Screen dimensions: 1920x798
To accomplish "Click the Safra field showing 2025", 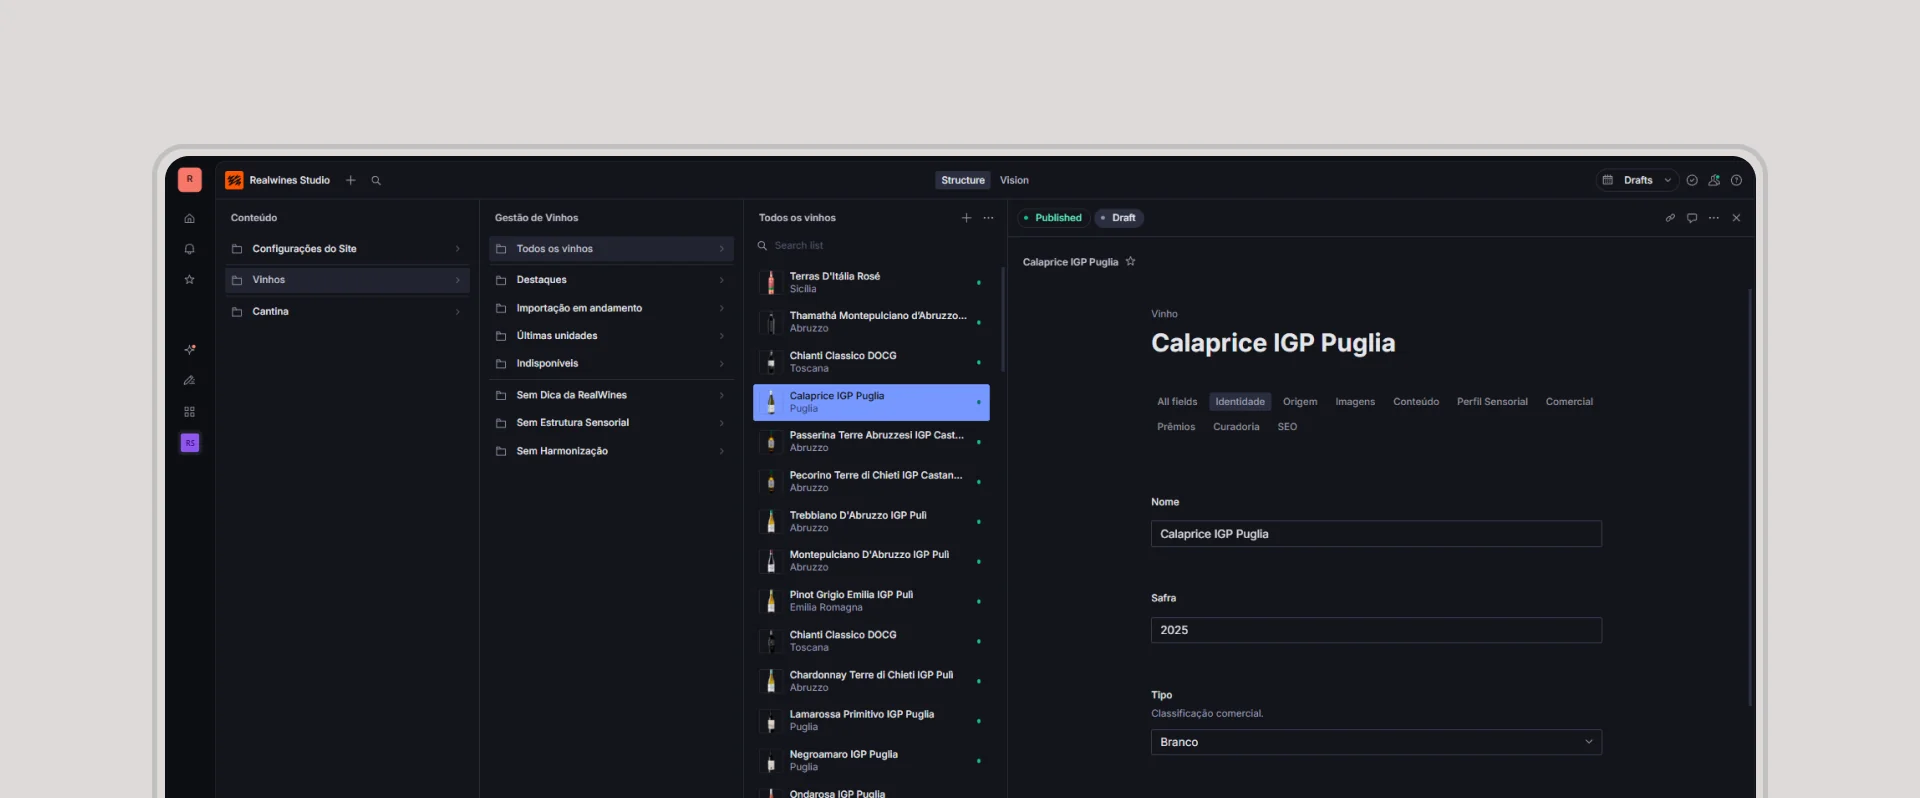I will coord(1376,630).
